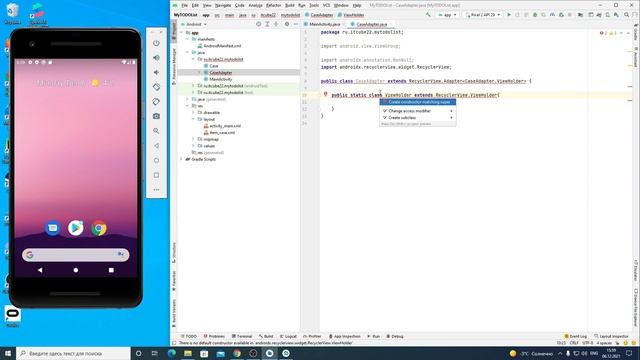Activate the emulator zoom magnifier
The height and width of the screenshot is (360, 640).
(156, 131)
